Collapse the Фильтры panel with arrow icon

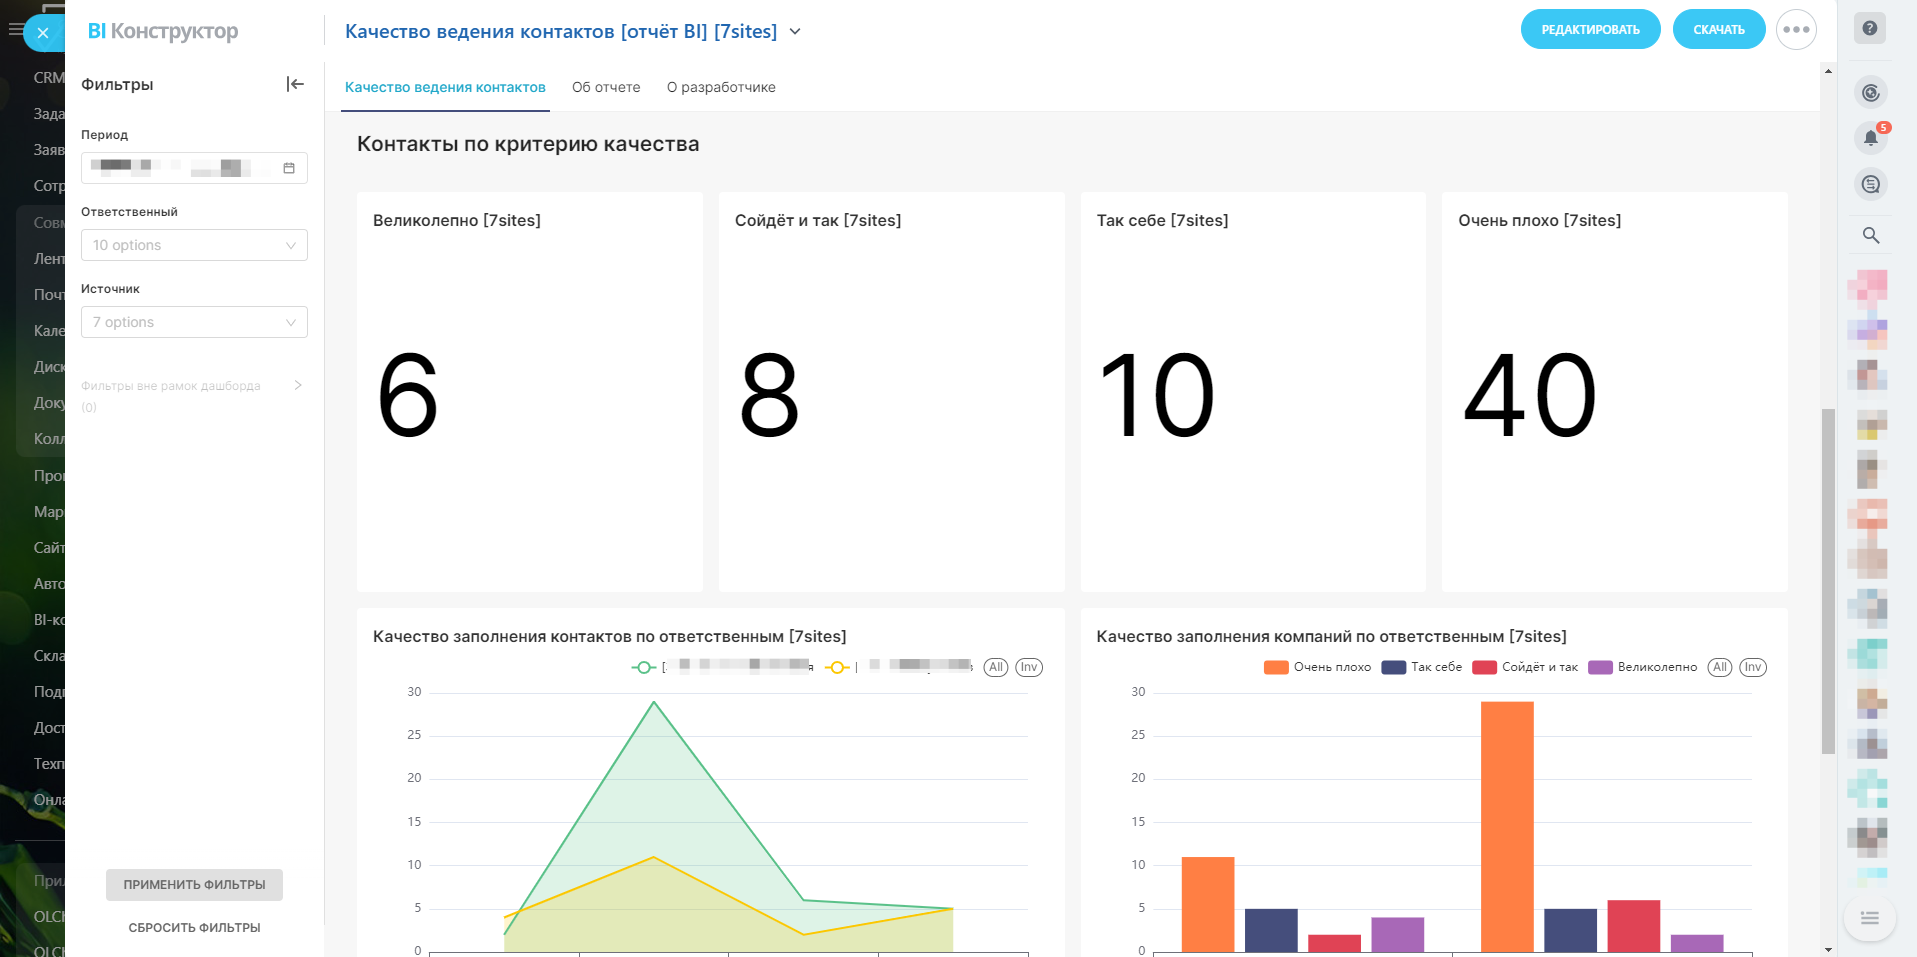295,84
